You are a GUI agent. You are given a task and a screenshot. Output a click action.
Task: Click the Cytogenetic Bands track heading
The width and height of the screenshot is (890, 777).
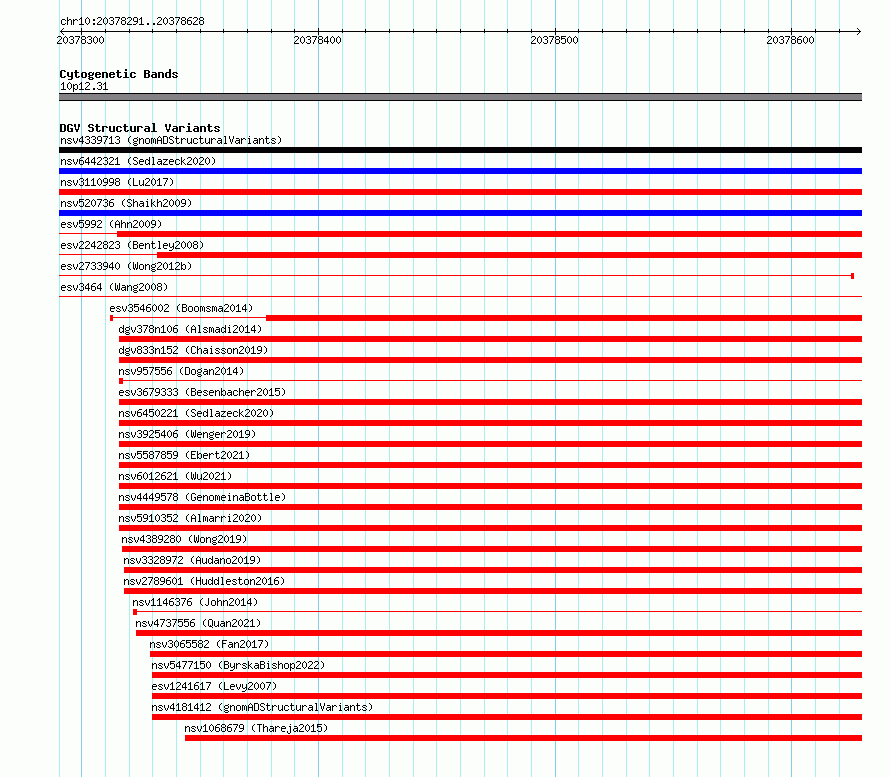point(119,74)
